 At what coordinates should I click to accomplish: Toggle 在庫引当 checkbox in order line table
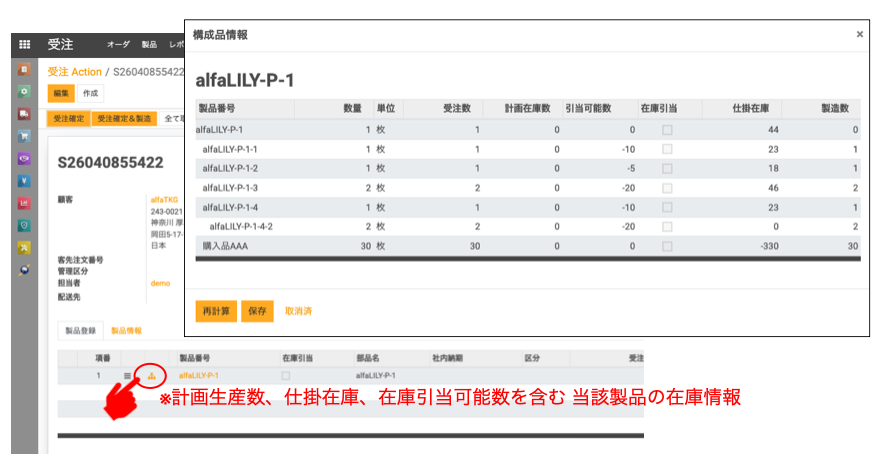click(x=285, y=376)
